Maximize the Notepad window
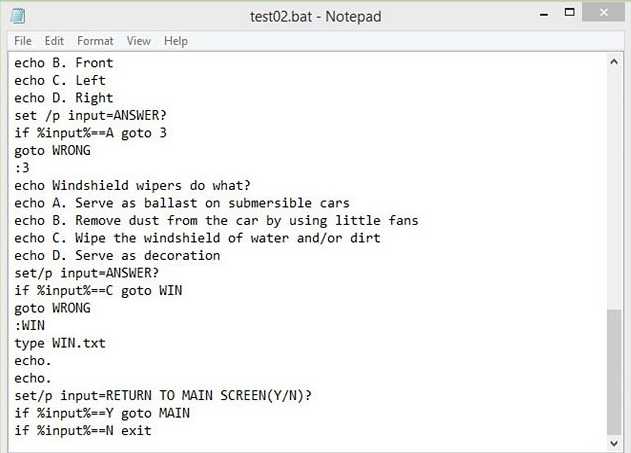This screenshot has height=453, width=631. pyautogui.click(x=569, y=12)
